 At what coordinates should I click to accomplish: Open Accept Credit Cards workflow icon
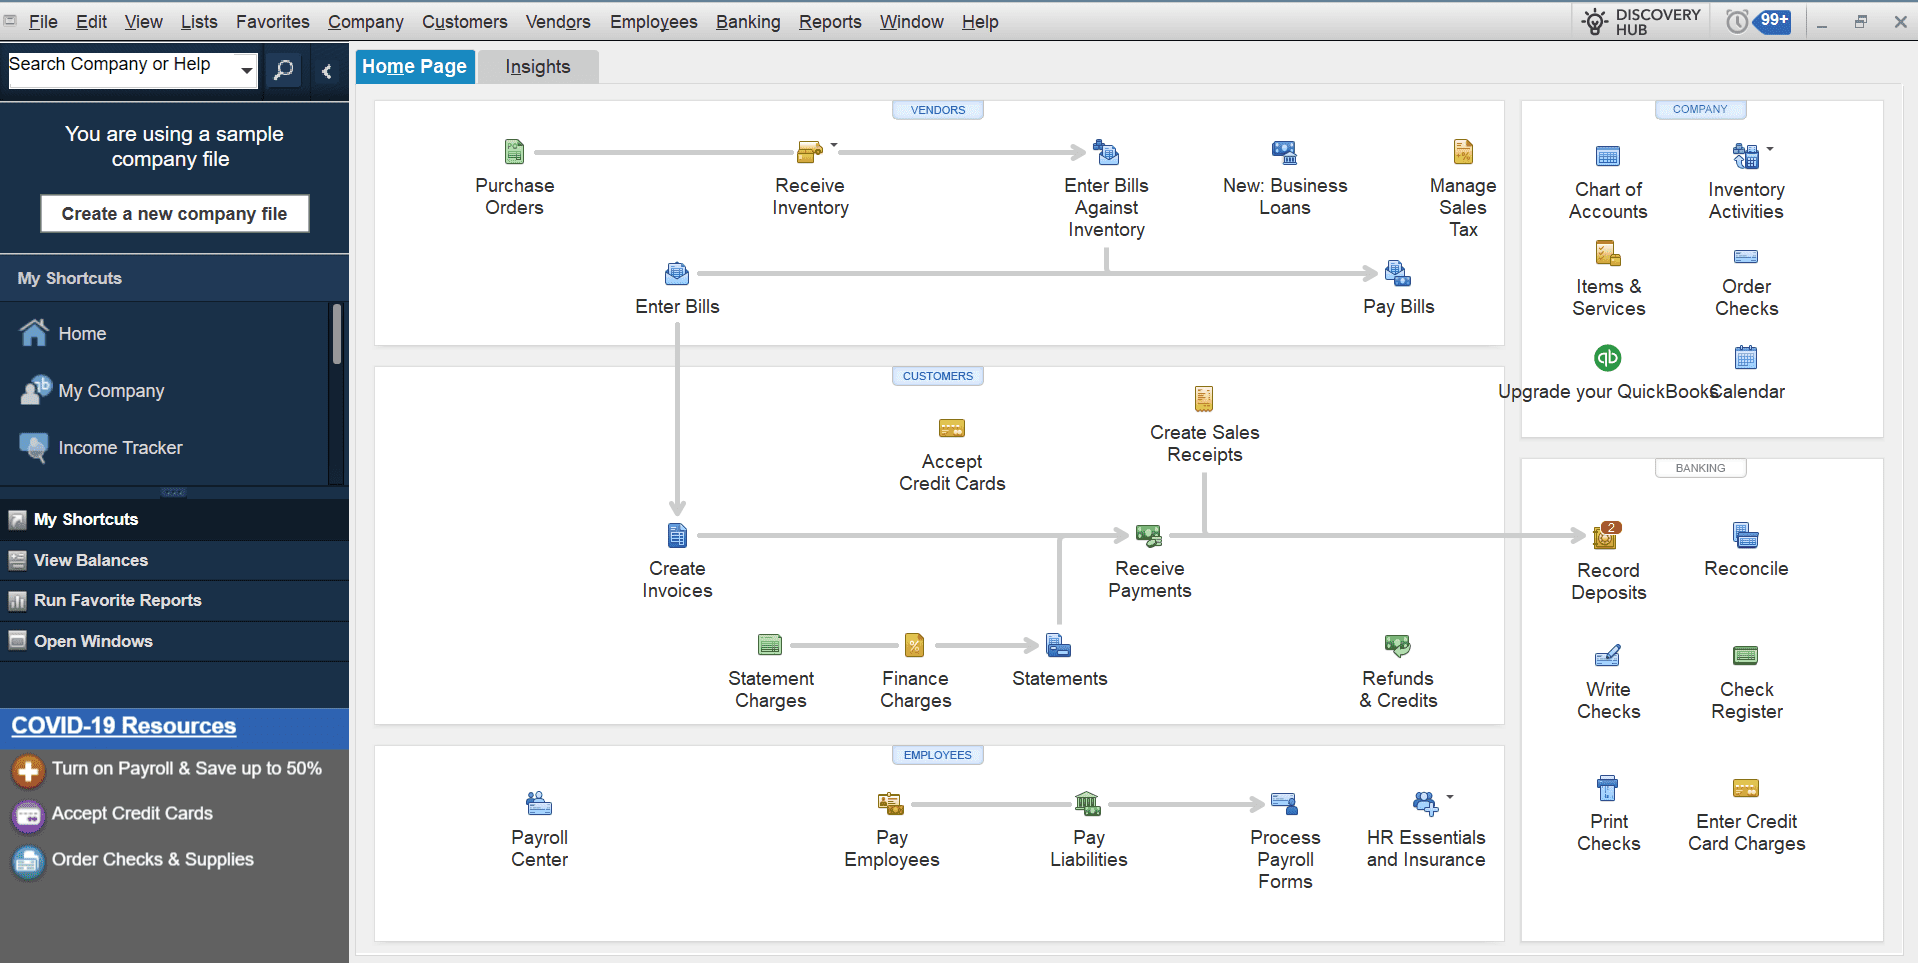[952, 429]
